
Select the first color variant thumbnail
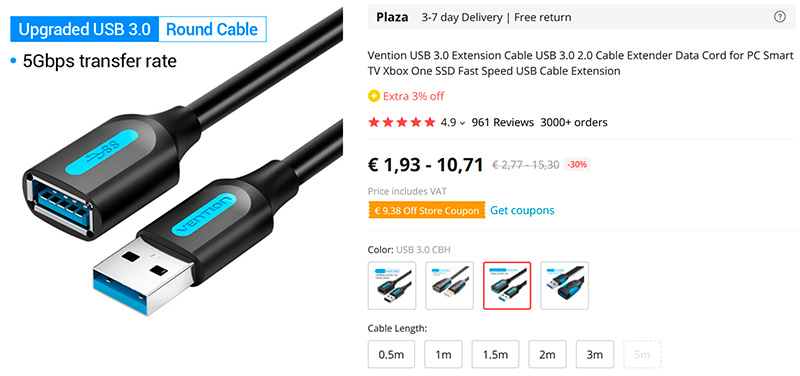[x=392, y=286]
